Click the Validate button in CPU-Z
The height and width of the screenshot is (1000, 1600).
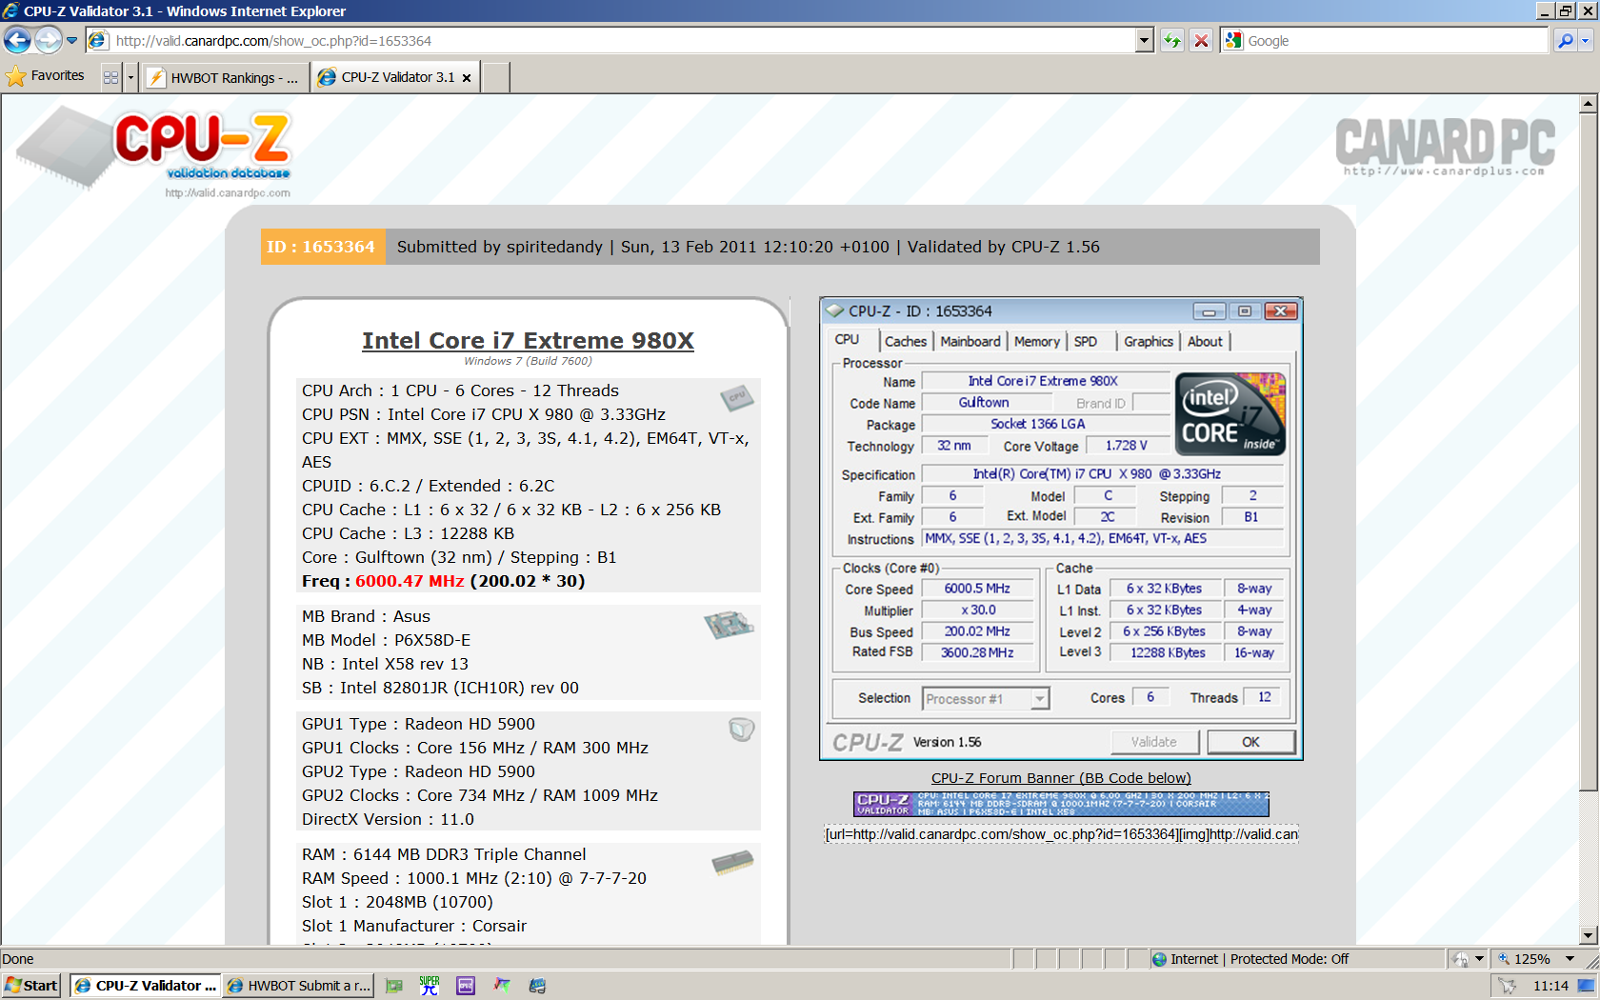(x=1154, y=742)
